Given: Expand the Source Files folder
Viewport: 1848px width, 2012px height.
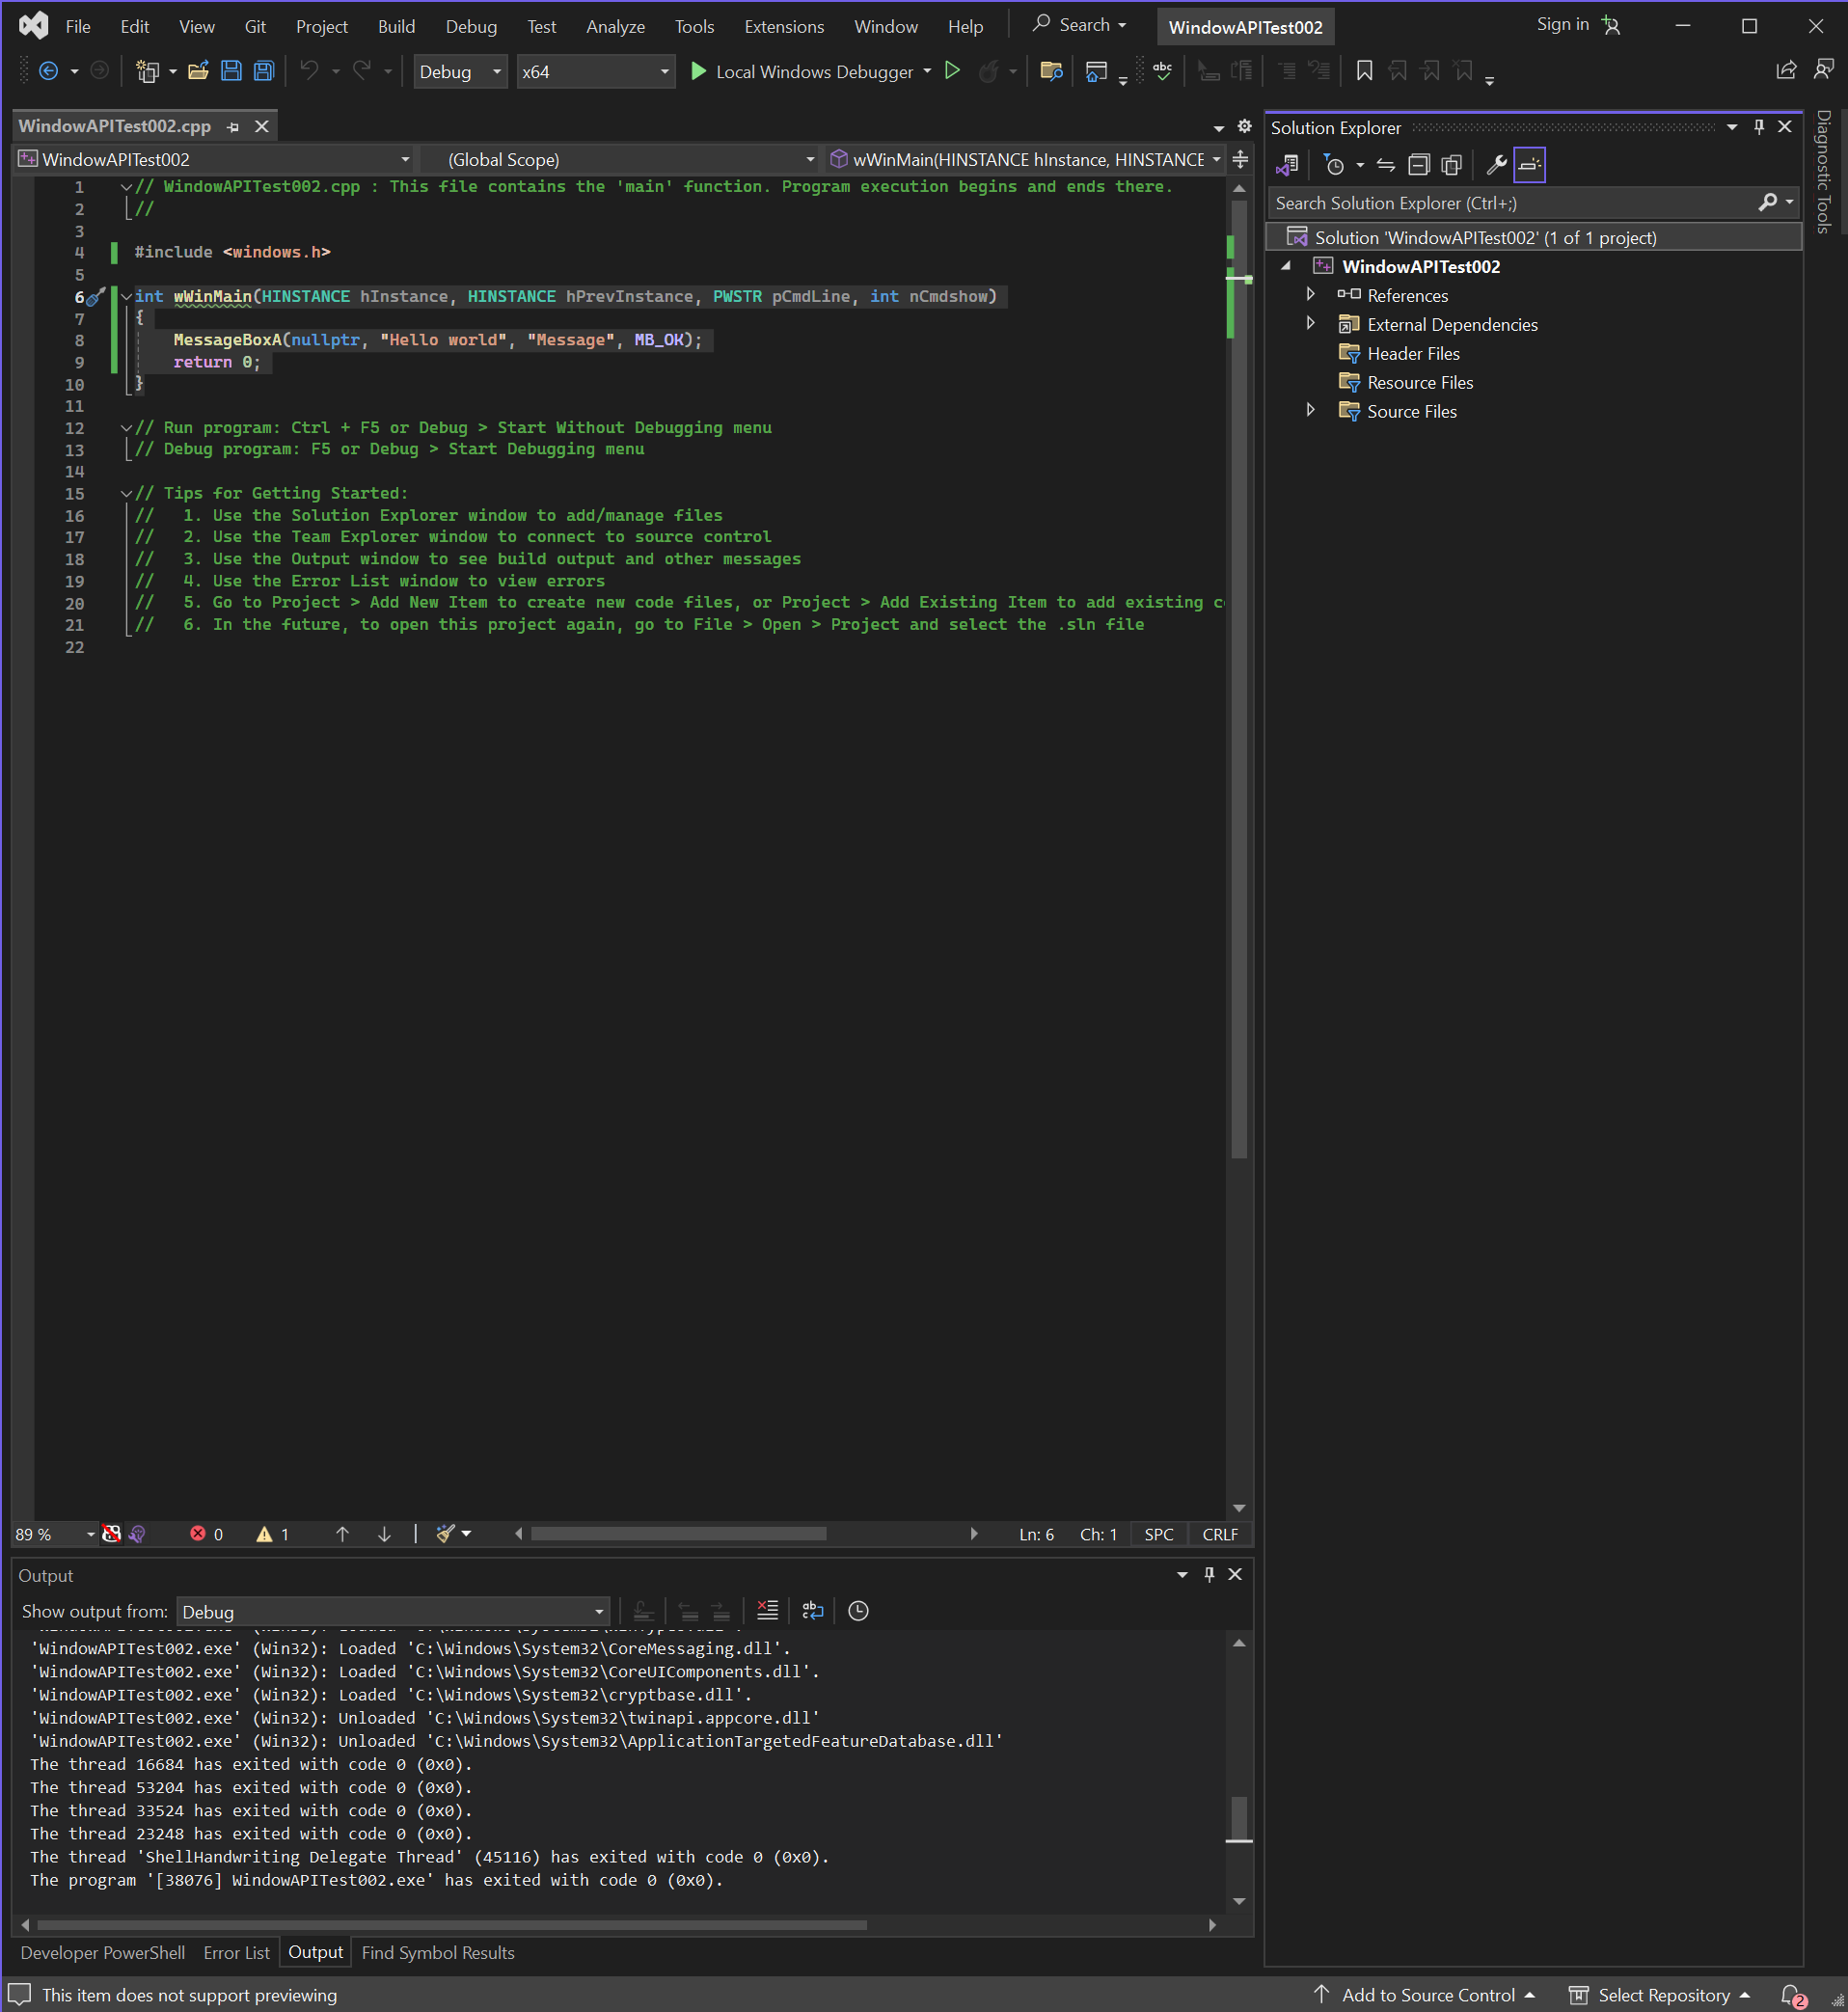Looking at the screenshot, I should pyautogui.click(x=1311, y=411).
